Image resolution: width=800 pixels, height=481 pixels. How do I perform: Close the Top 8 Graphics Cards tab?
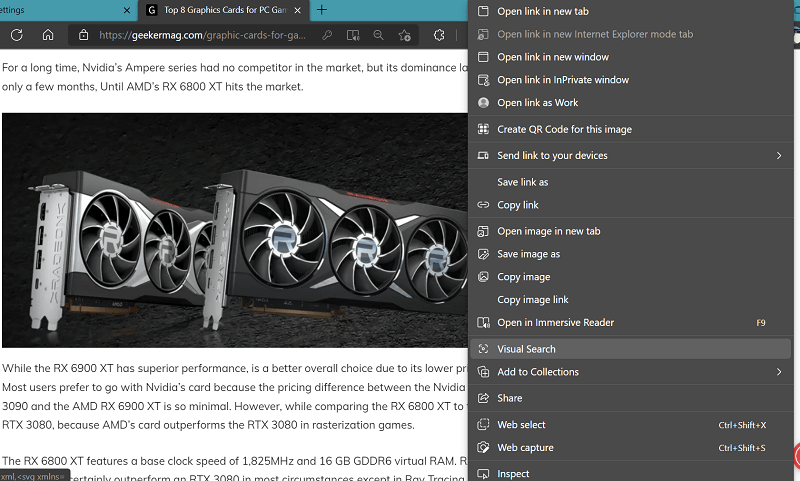298,10
